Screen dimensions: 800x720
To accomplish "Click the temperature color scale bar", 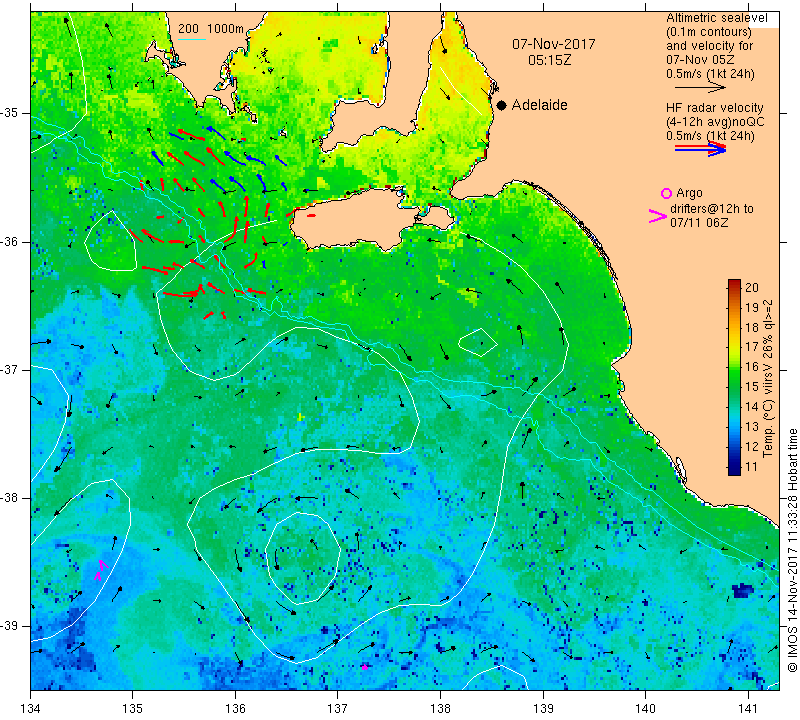I will pyautogui.click(x=734, y=377).
